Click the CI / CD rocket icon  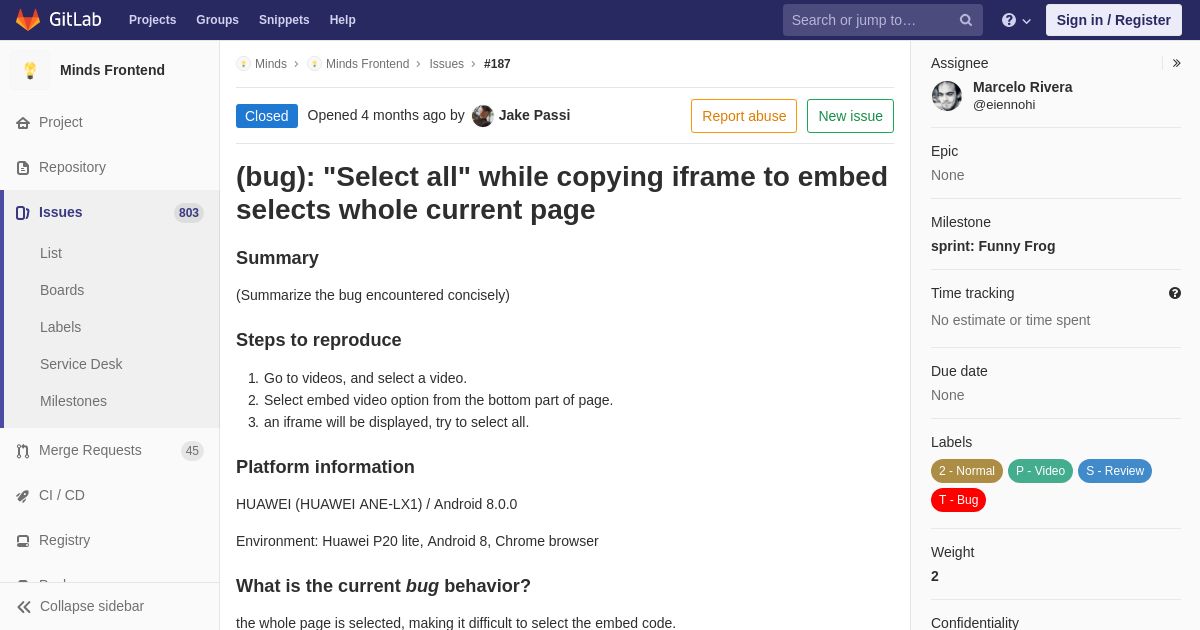point(23,496)
